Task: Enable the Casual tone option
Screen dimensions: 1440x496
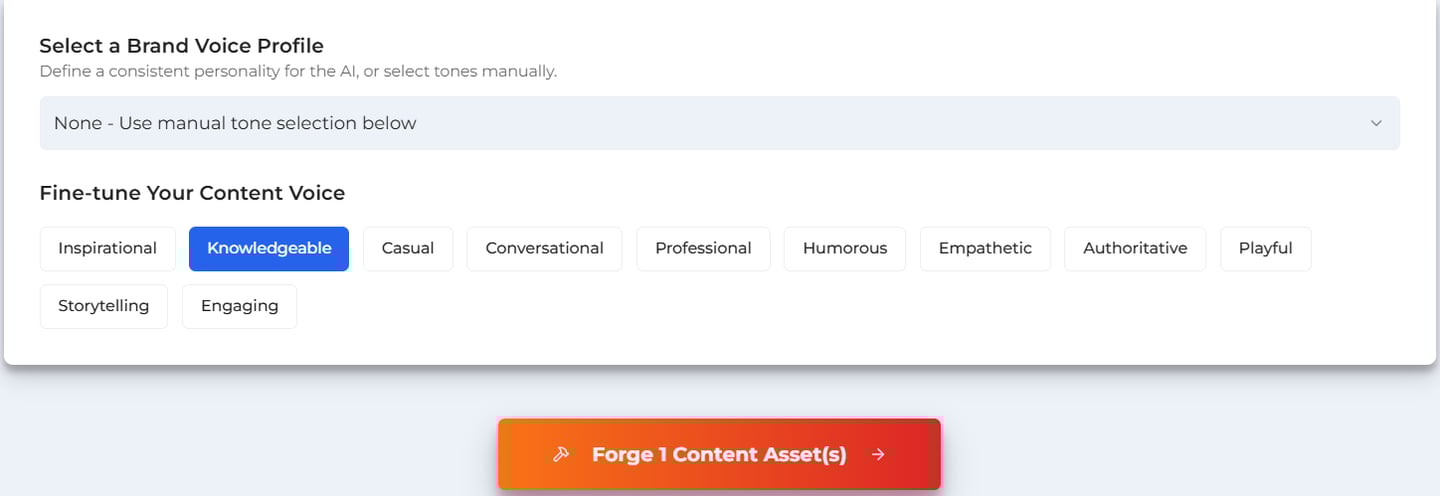Action: (x=408, y=249)
